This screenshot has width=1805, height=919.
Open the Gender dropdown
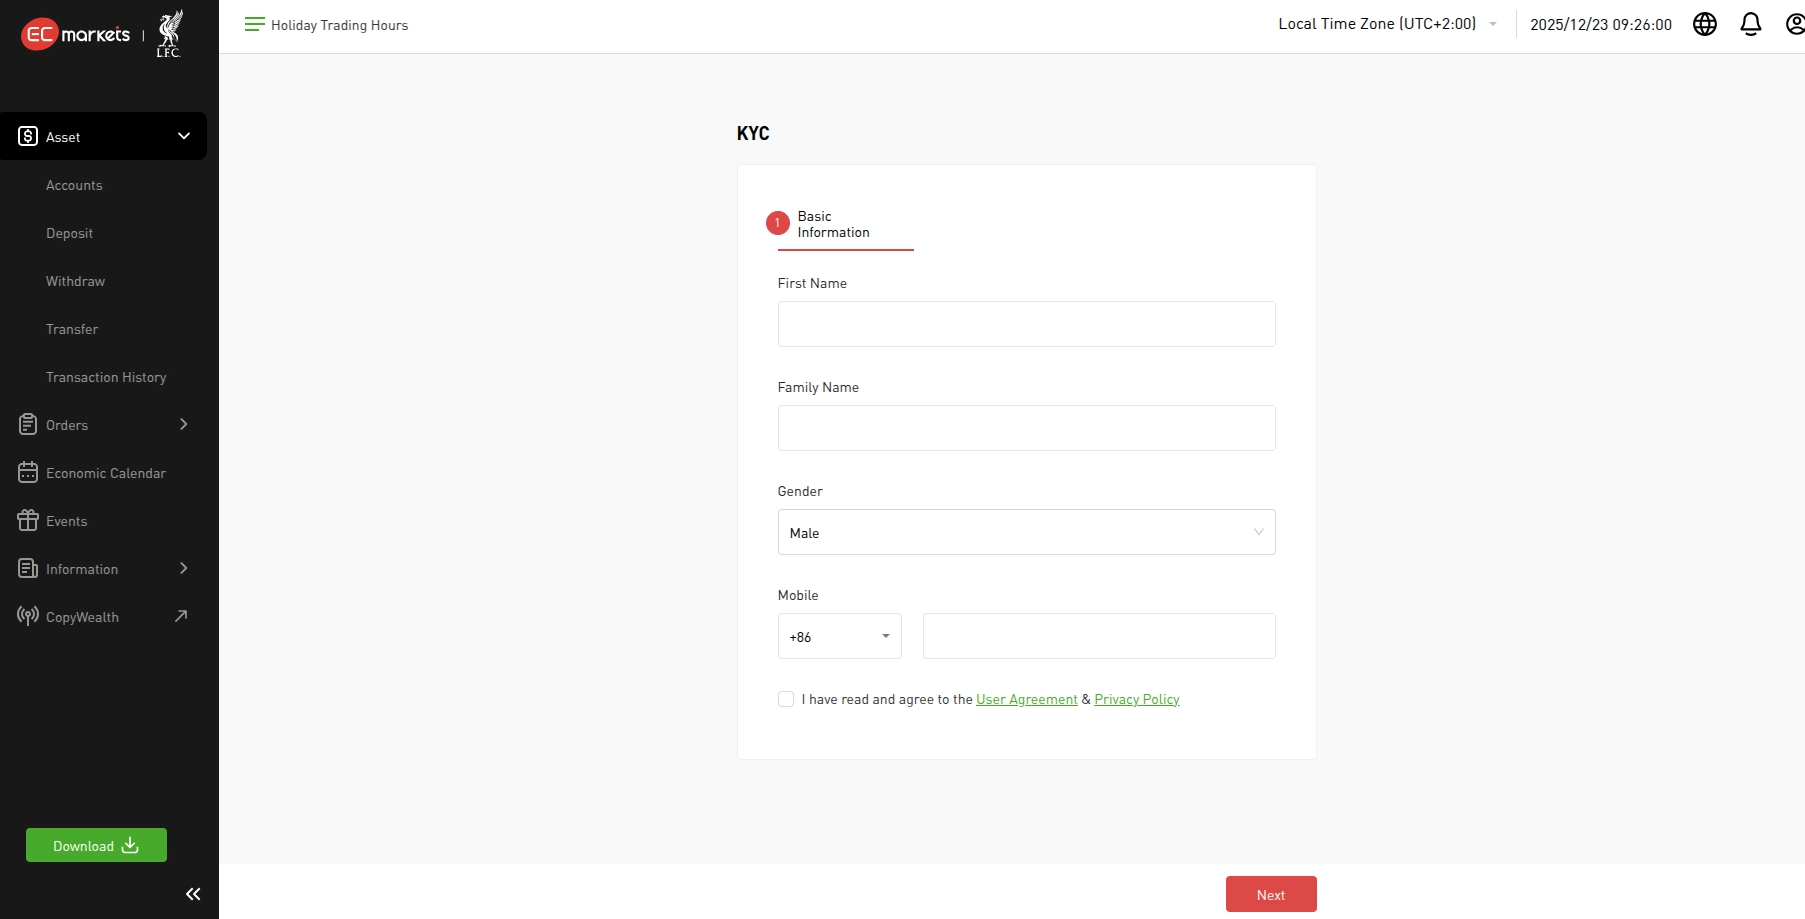click(1026, 532)
